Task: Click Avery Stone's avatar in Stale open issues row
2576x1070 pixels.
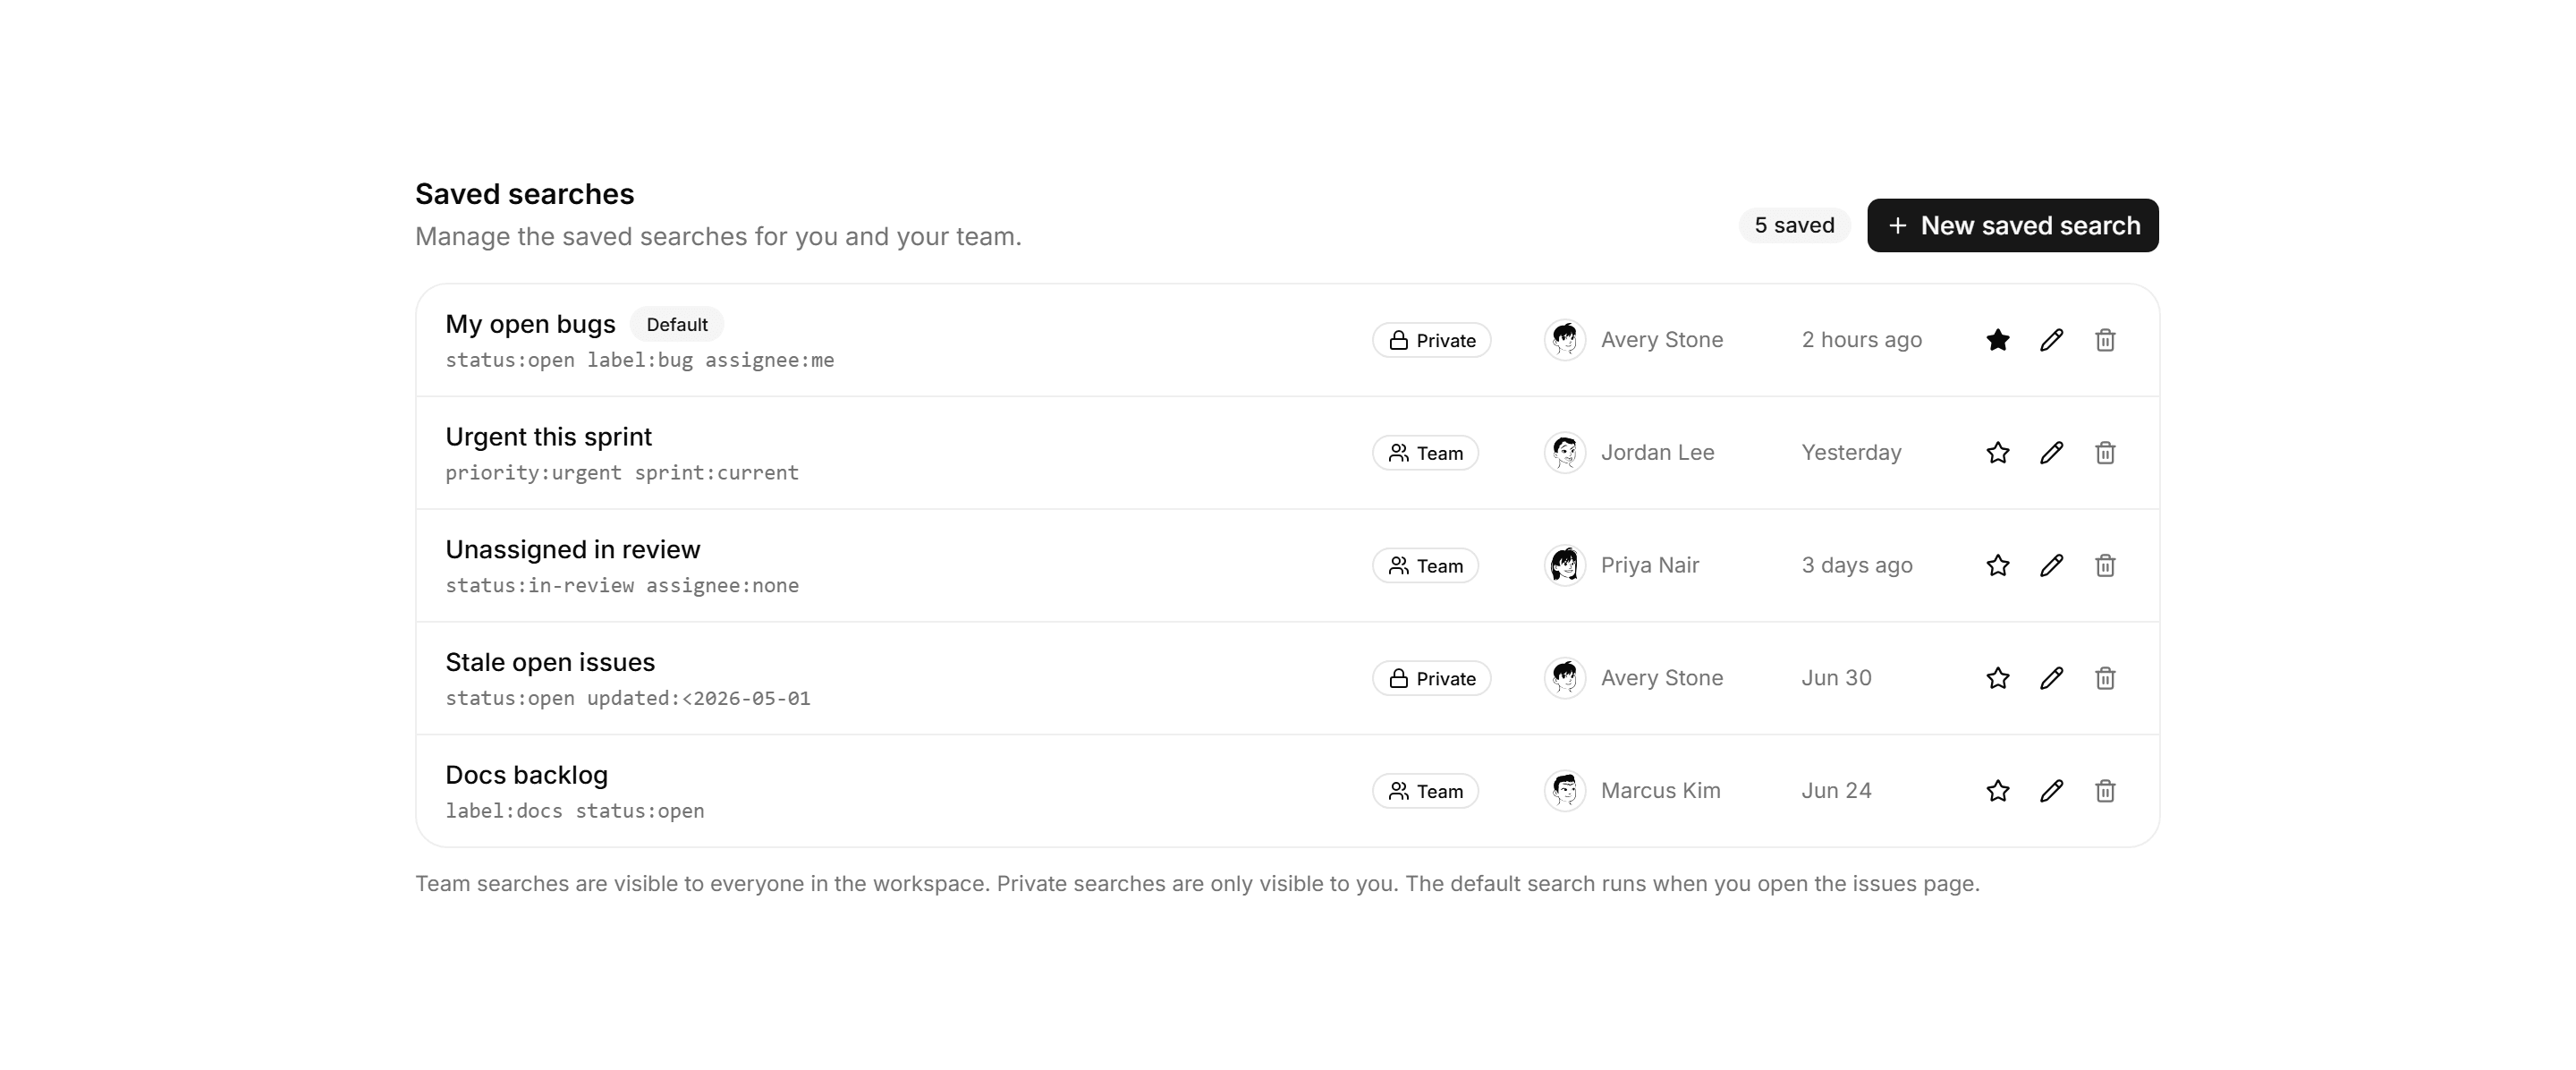Action: pos(1565,678)
